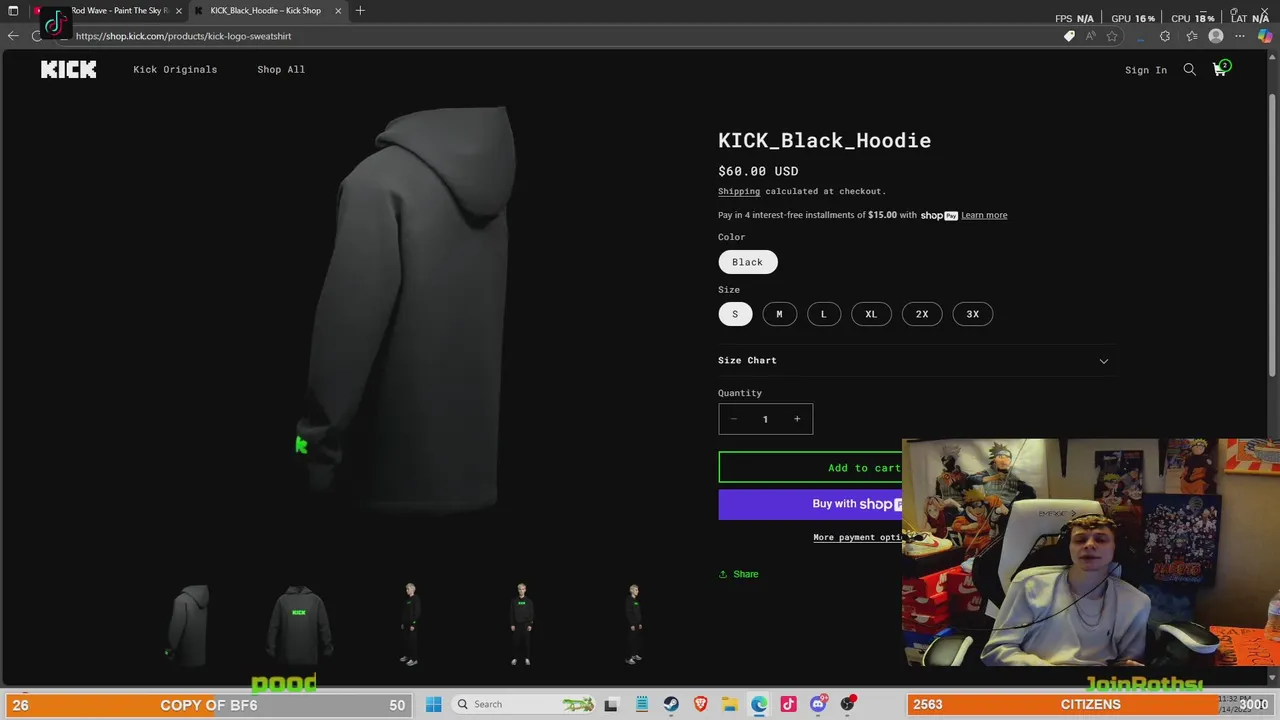Open the Edge tab actions menu icon

pos(13,11)
